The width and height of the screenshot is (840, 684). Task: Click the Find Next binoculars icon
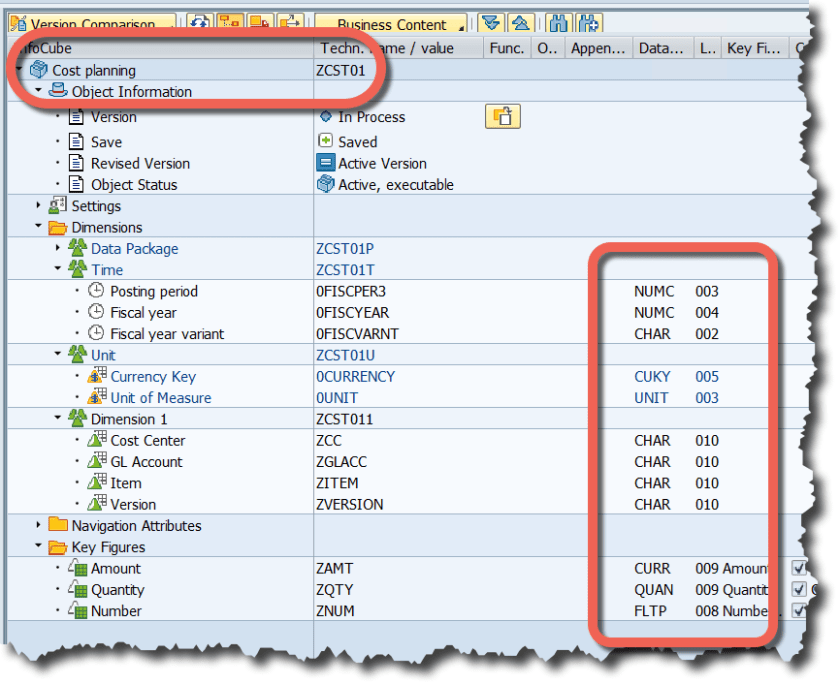(590, 23)
